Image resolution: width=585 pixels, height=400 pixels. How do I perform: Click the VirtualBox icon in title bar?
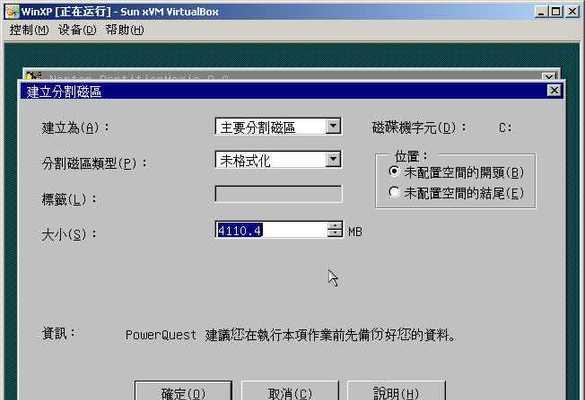coord(11,11)
